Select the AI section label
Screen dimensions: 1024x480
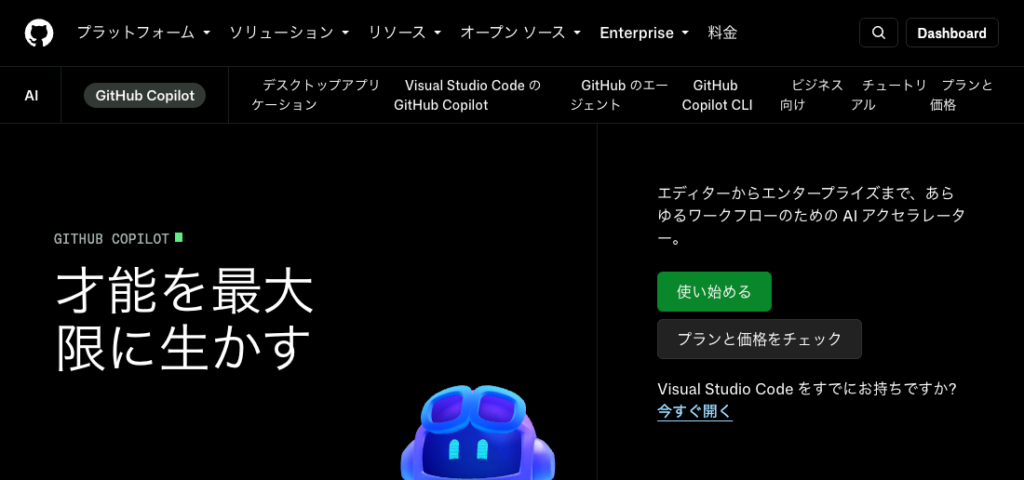(31, 95)
